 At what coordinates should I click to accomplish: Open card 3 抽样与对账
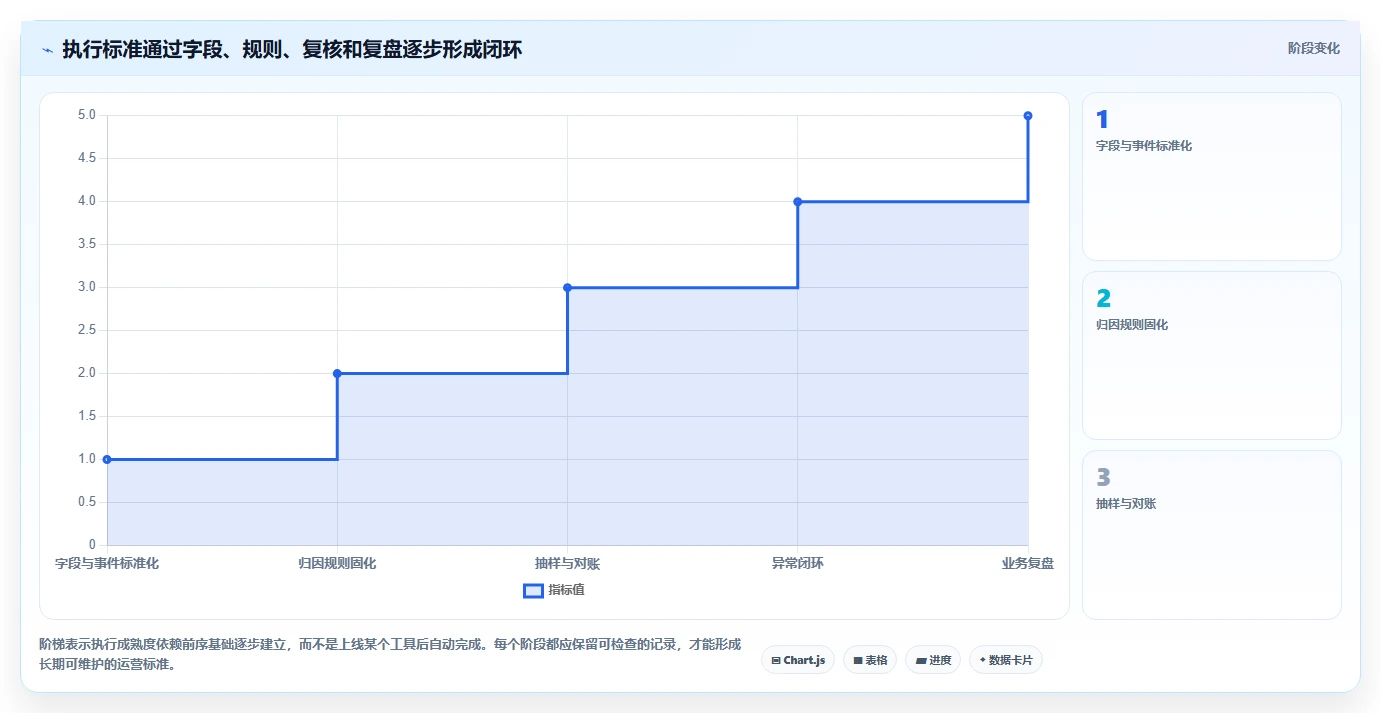[x=1211, y=534]
